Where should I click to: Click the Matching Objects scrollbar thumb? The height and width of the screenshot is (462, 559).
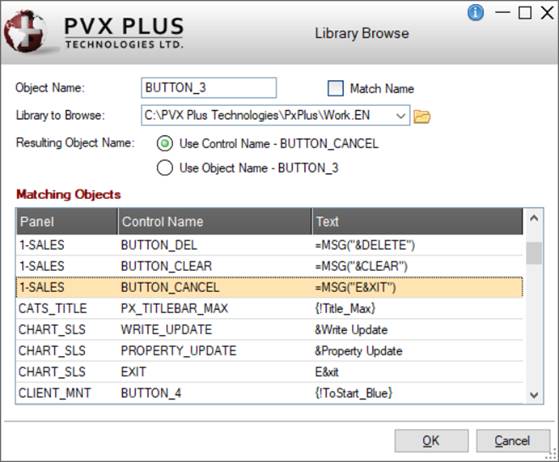click(534, 253)
